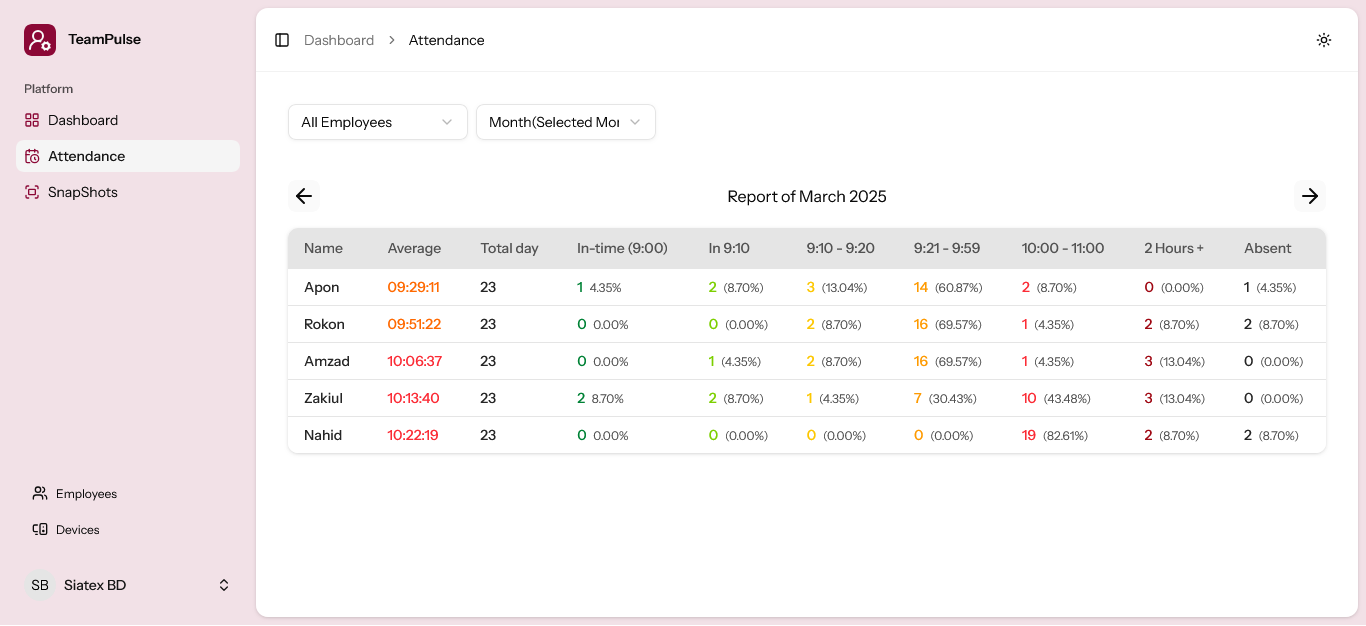Screen dimensions: 1366x626
Task: Click the Devices icon in sidebar
Action: [x=40, y=530]
